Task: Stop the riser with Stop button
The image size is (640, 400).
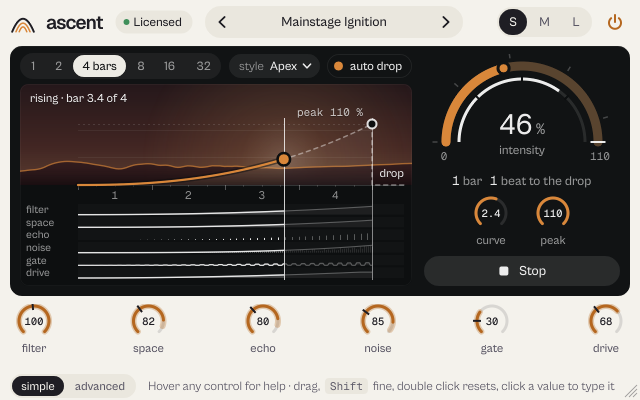Action: pyautogui.click(x=522, y=271)
